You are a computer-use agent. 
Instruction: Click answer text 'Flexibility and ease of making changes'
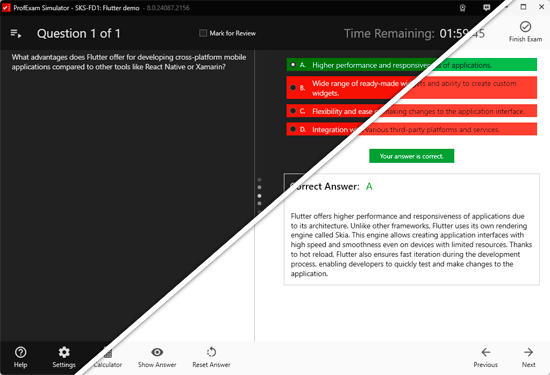pos(418,111)
